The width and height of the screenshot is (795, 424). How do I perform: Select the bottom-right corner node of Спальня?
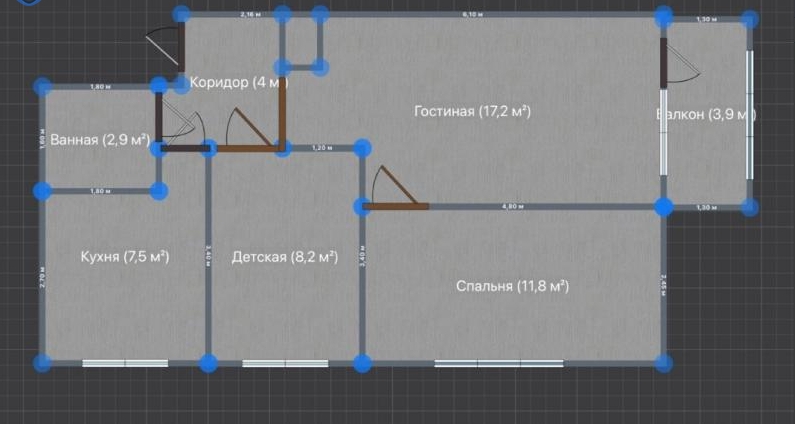664,363
